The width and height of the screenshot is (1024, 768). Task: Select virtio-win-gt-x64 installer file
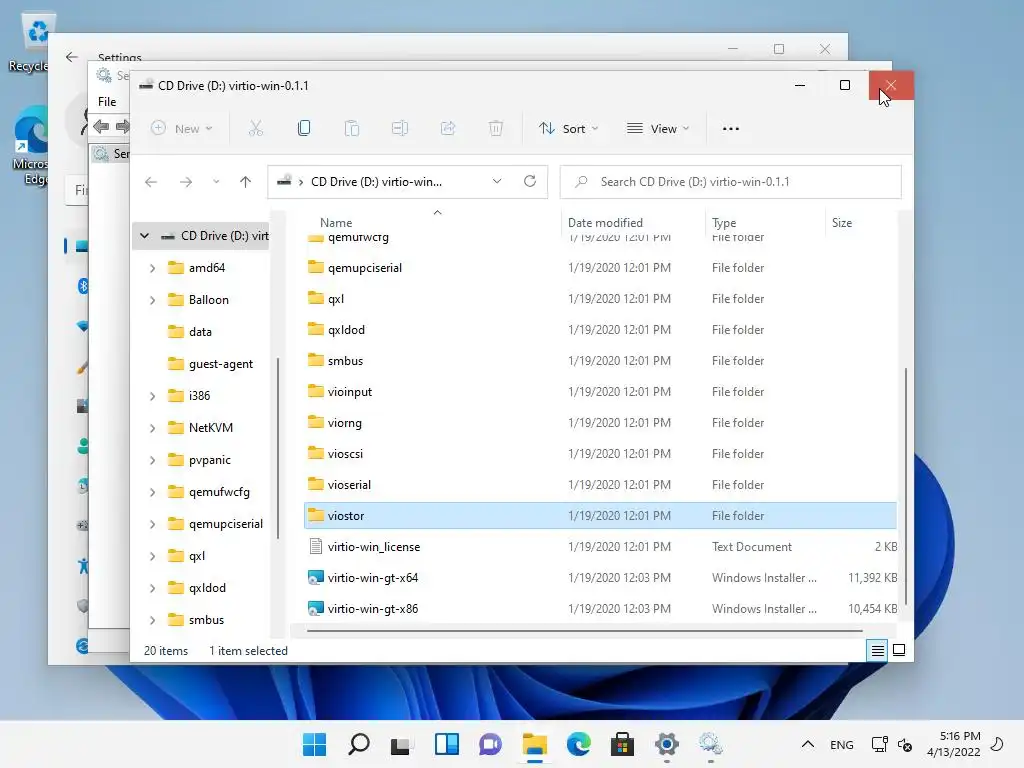pos(600,577)
